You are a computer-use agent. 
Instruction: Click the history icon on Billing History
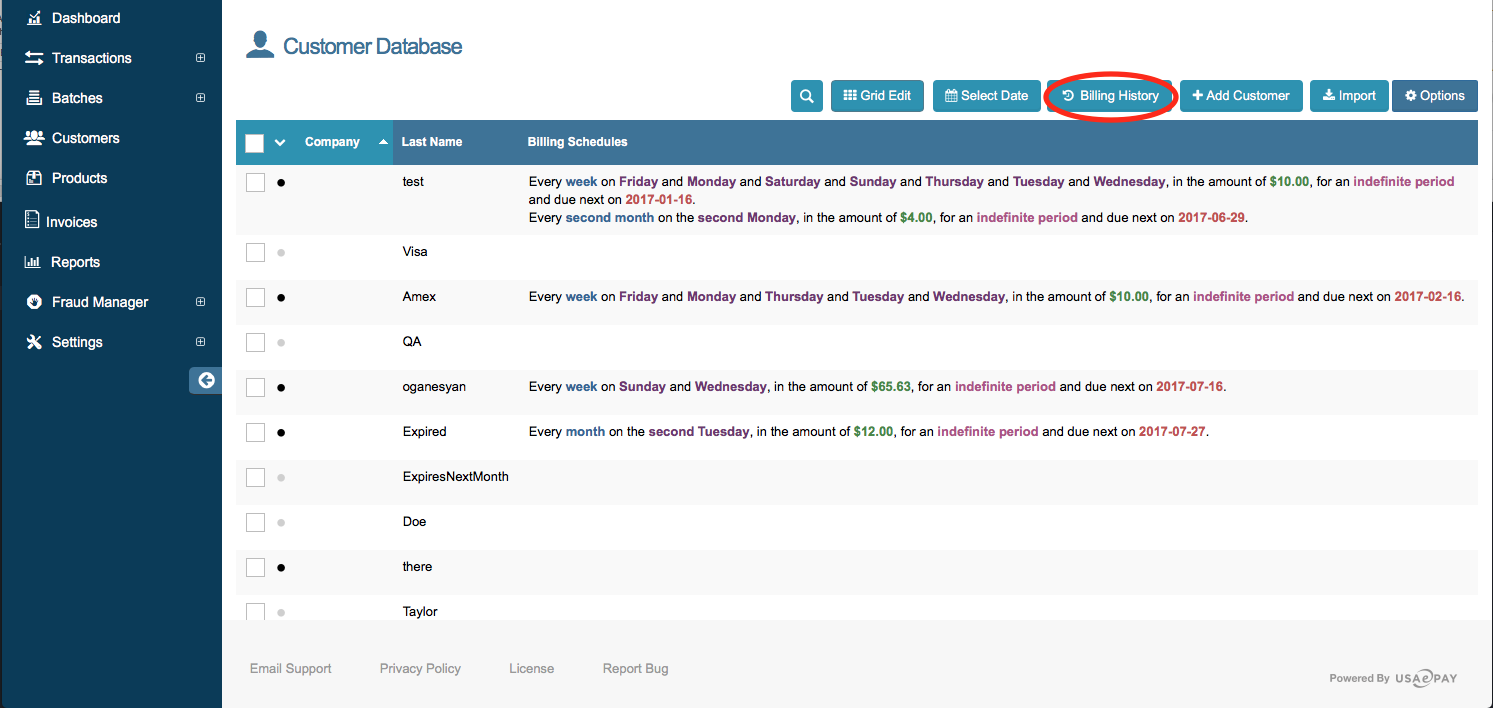pyautogui.click(x=1066, y=96)
